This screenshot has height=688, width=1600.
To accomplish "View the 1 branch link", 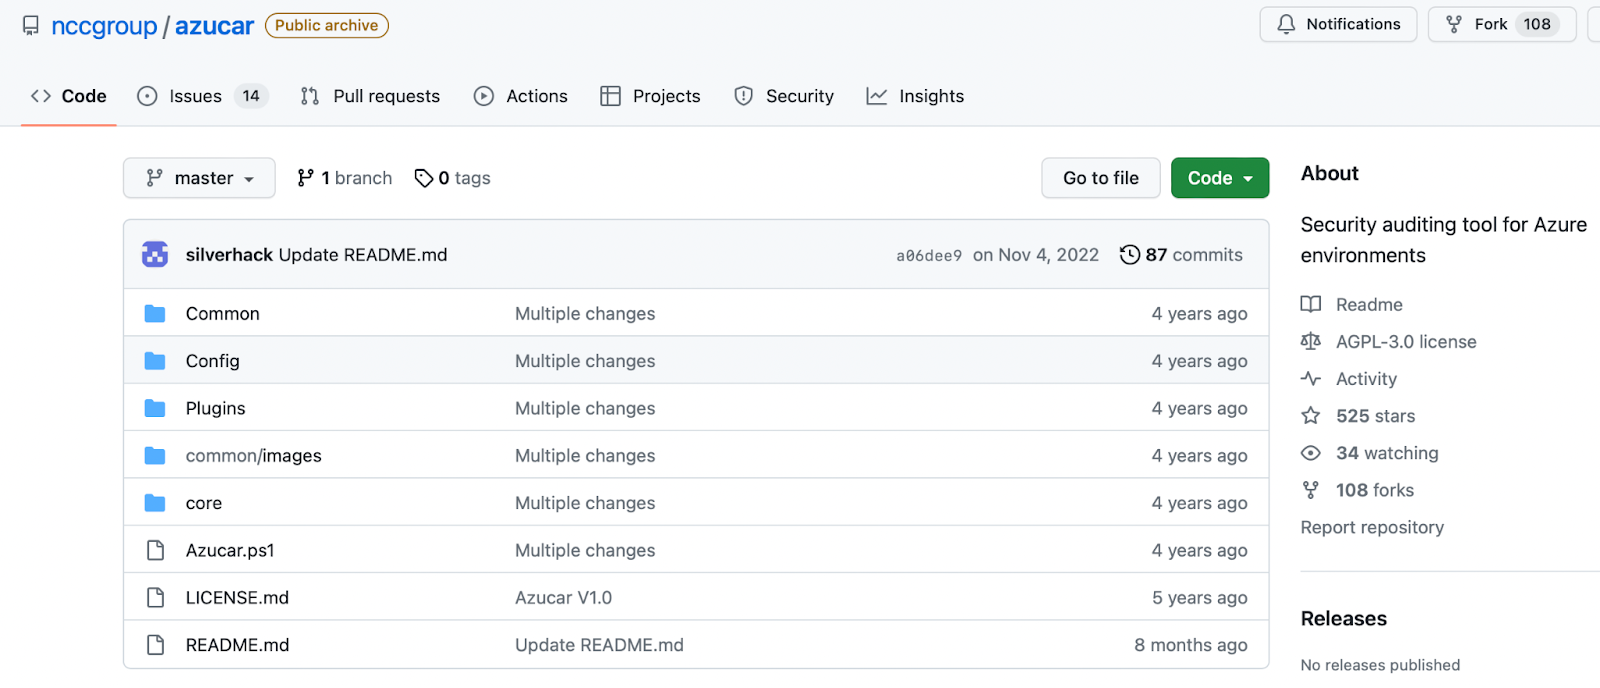I will [345, 178].
